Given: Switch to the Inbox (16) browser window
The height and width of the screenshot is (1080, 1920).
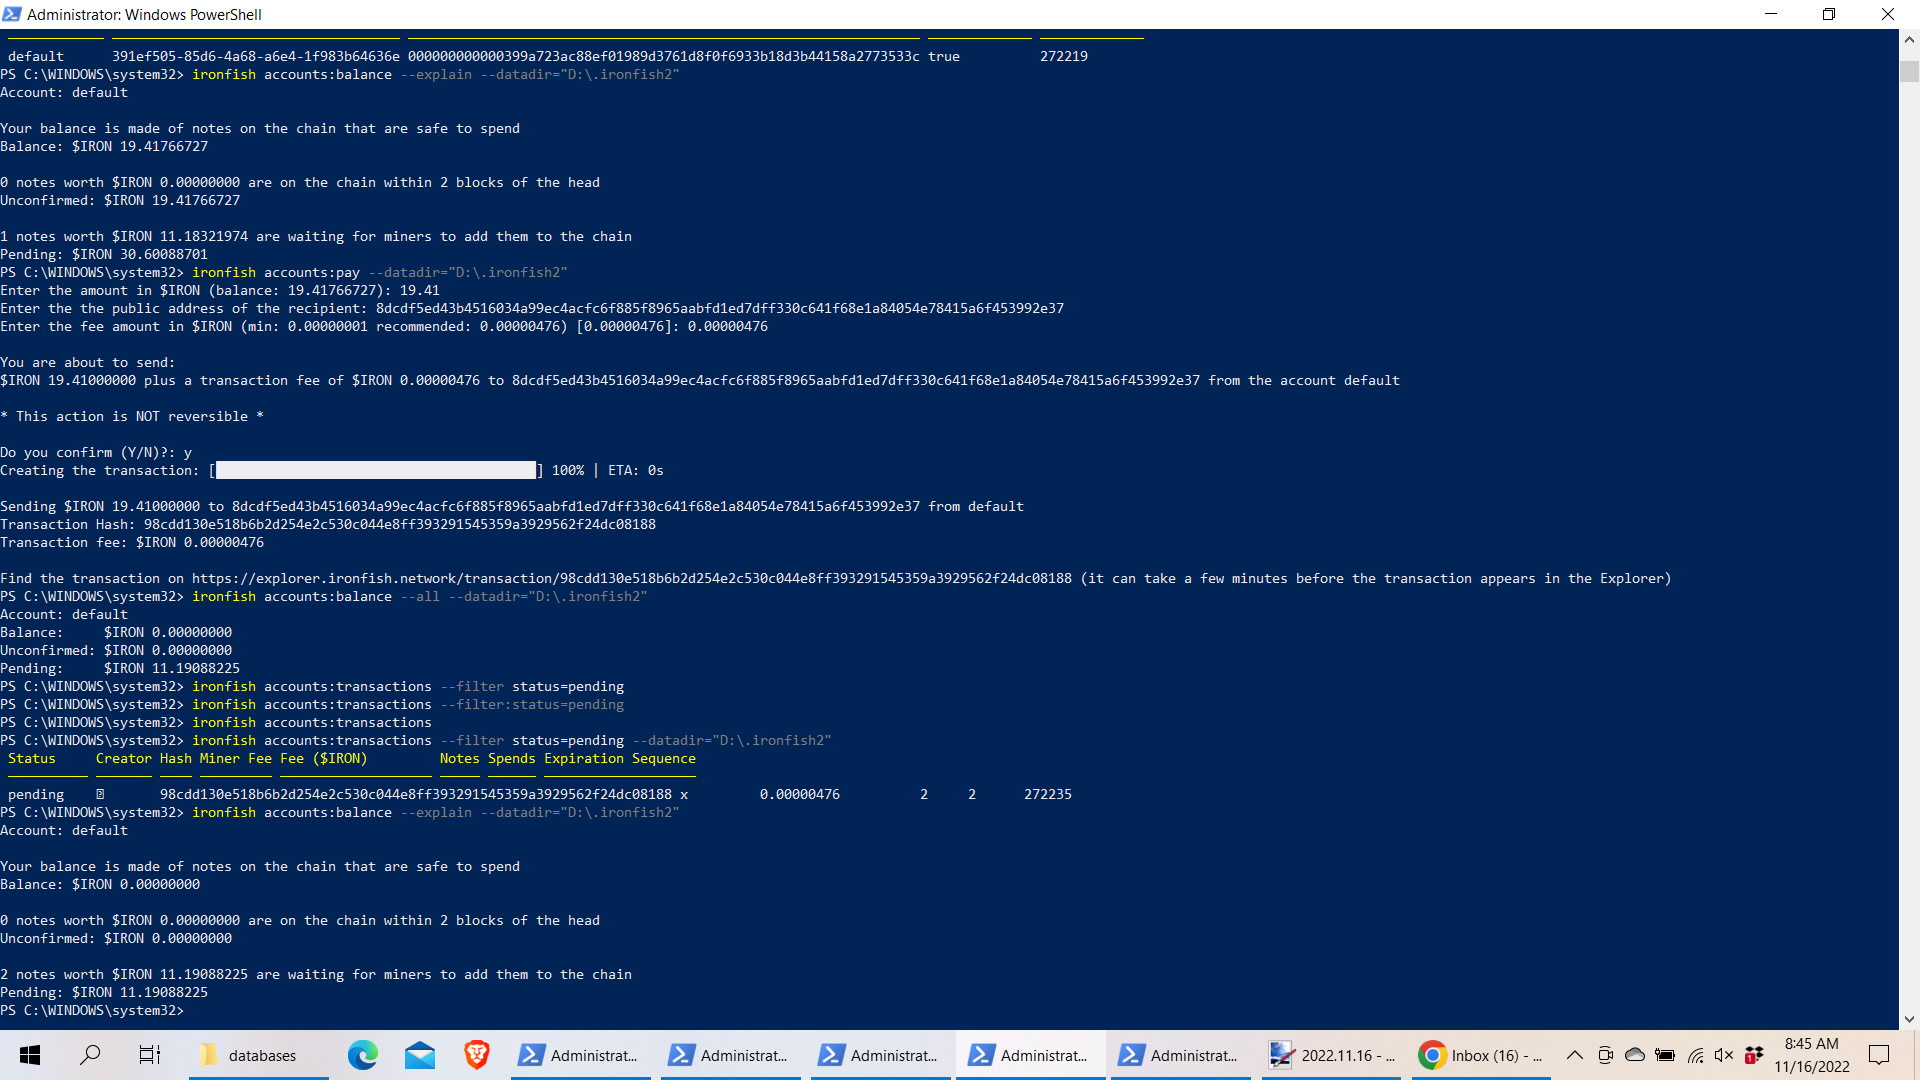Looking at the screenshot, I should (1480, 1055).
